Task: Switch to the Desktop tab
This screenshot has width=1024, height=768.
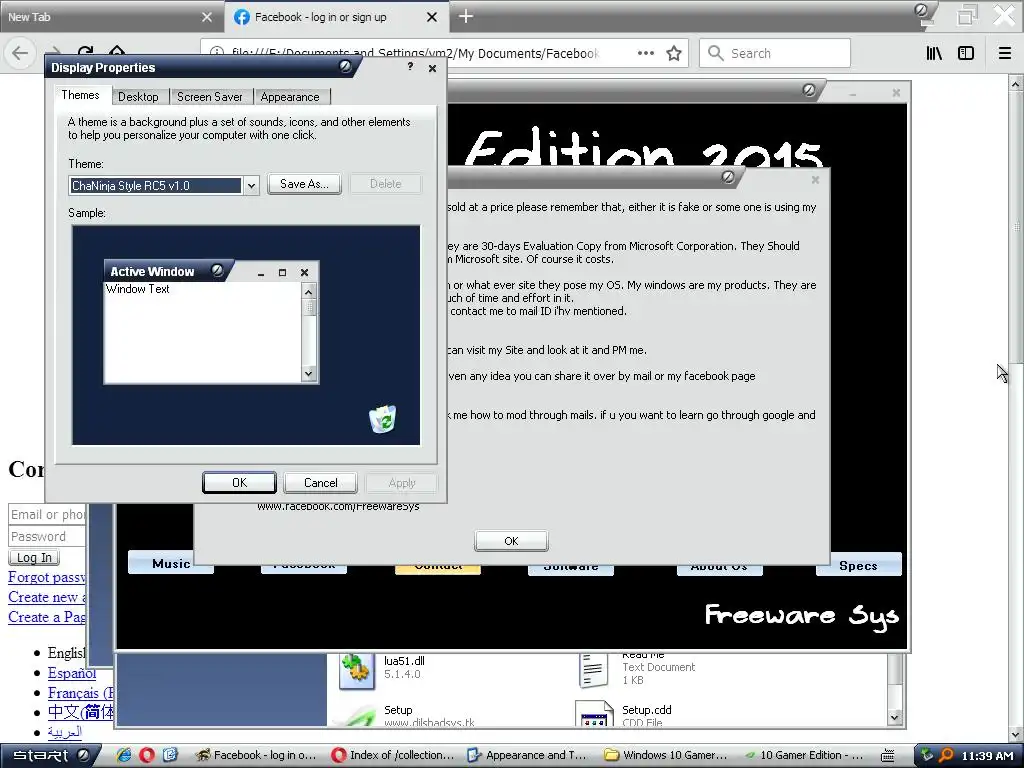Action: click(138, 97)
